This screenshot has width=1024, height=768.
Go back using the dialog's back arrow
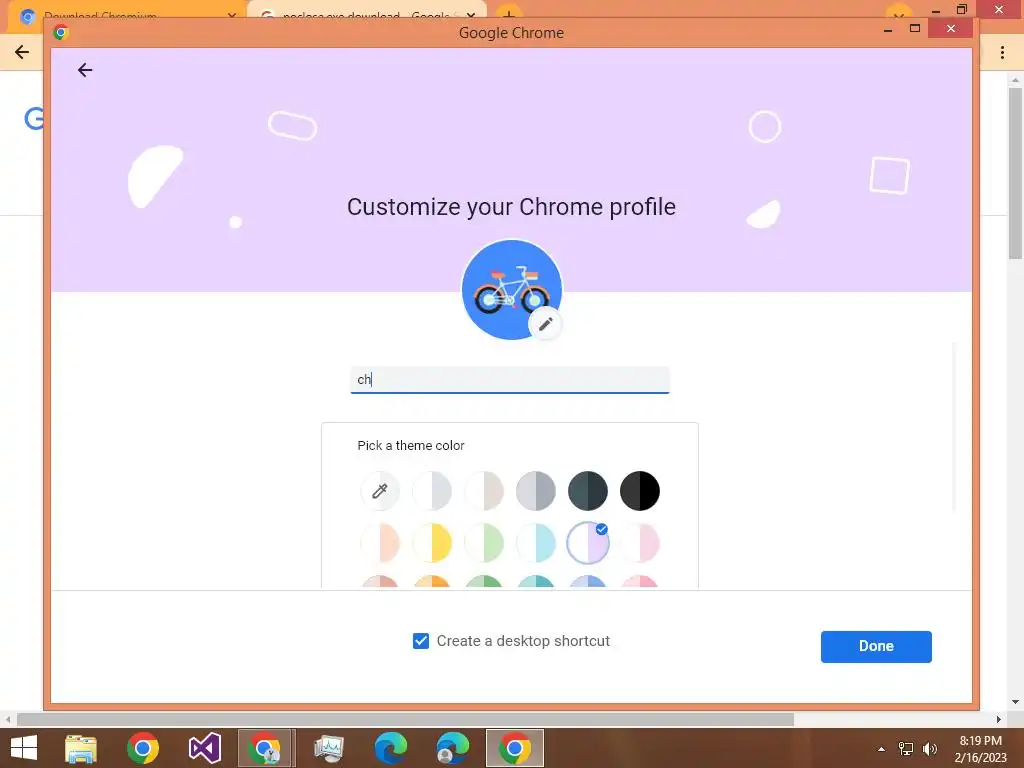pos(85,70)
